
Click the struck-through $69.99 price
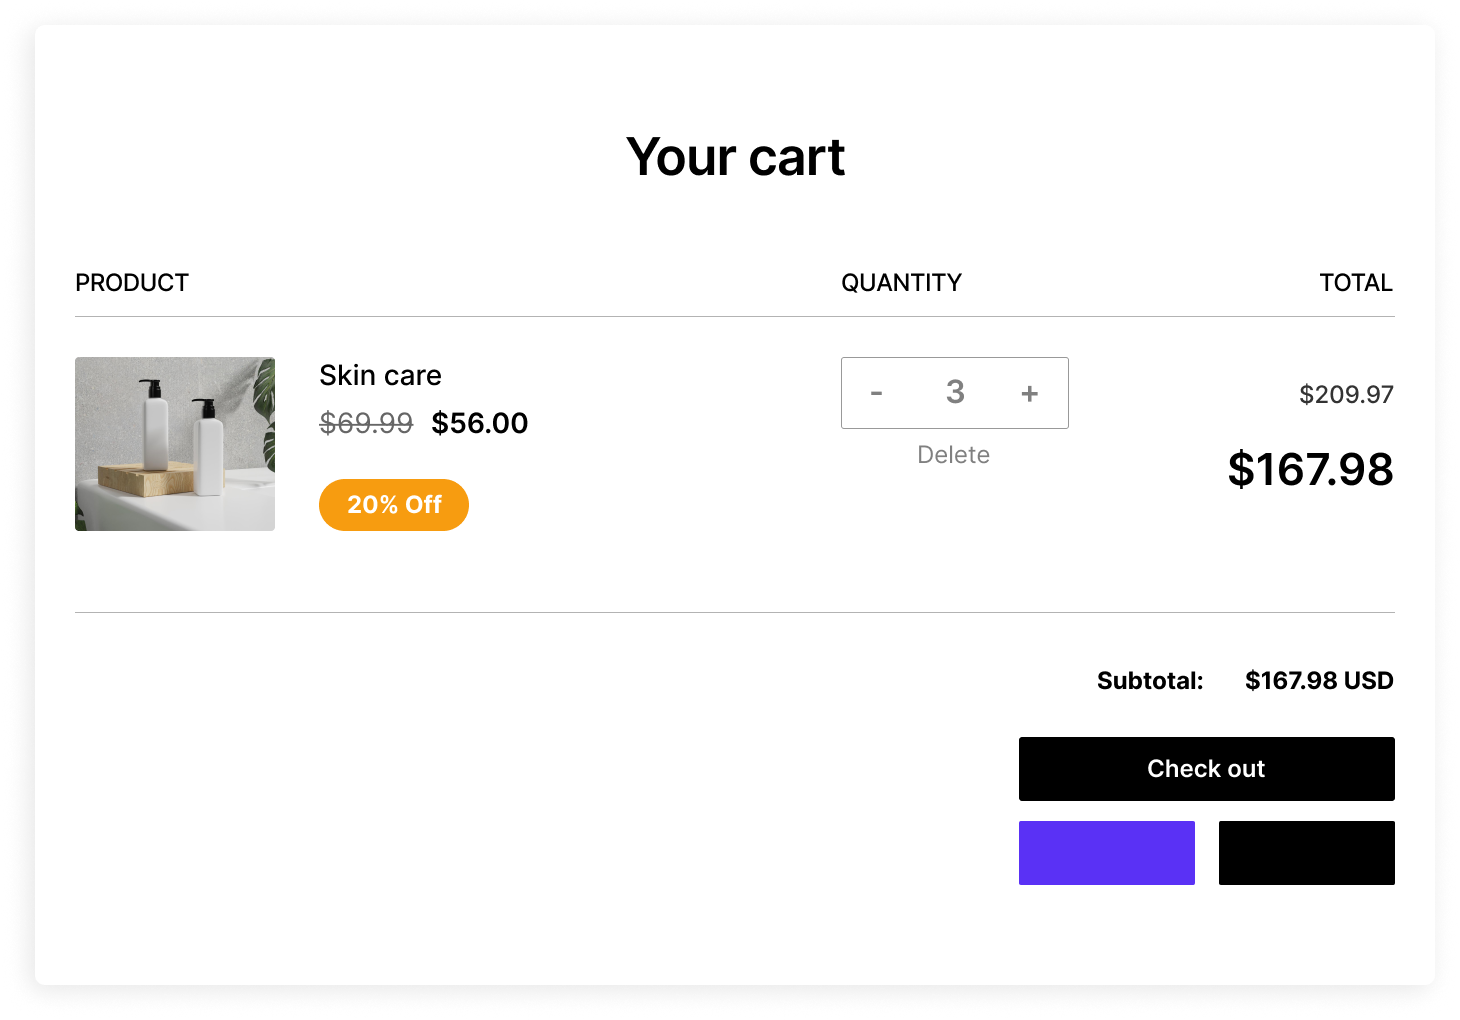[366, 423]
